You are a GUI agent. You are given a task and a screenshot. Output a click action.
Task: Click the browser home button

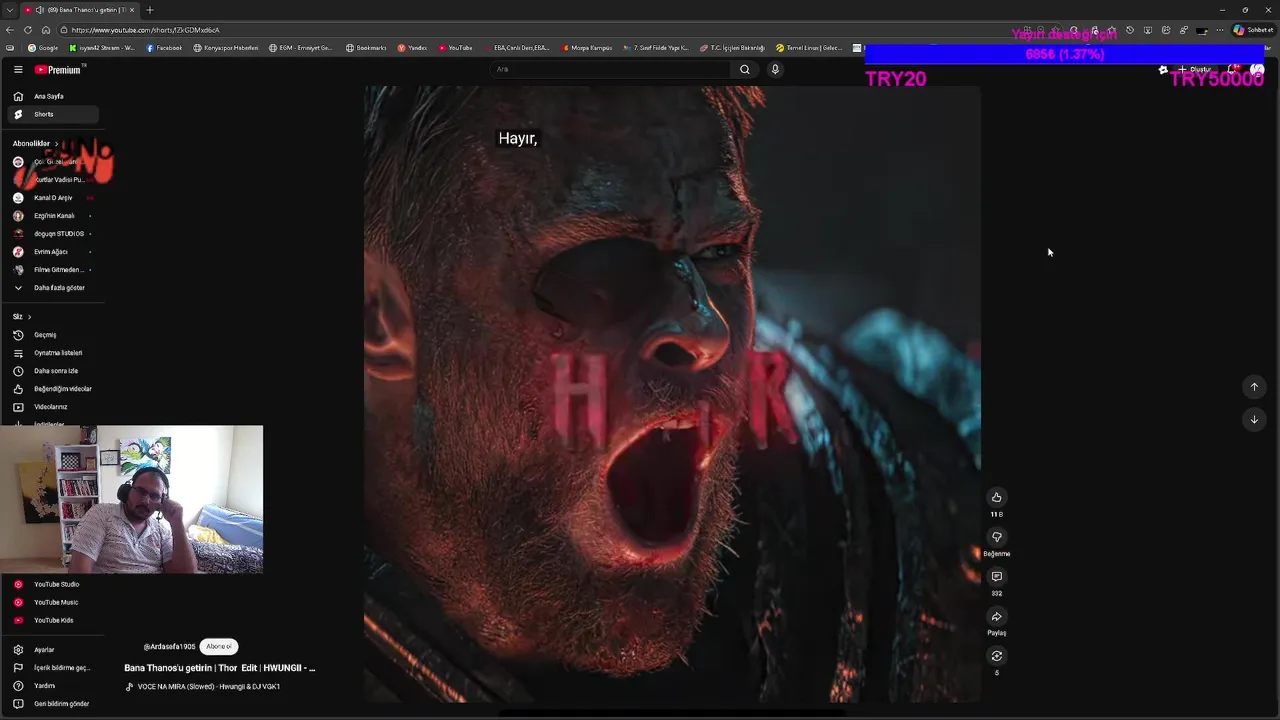[x=45, y=30]
